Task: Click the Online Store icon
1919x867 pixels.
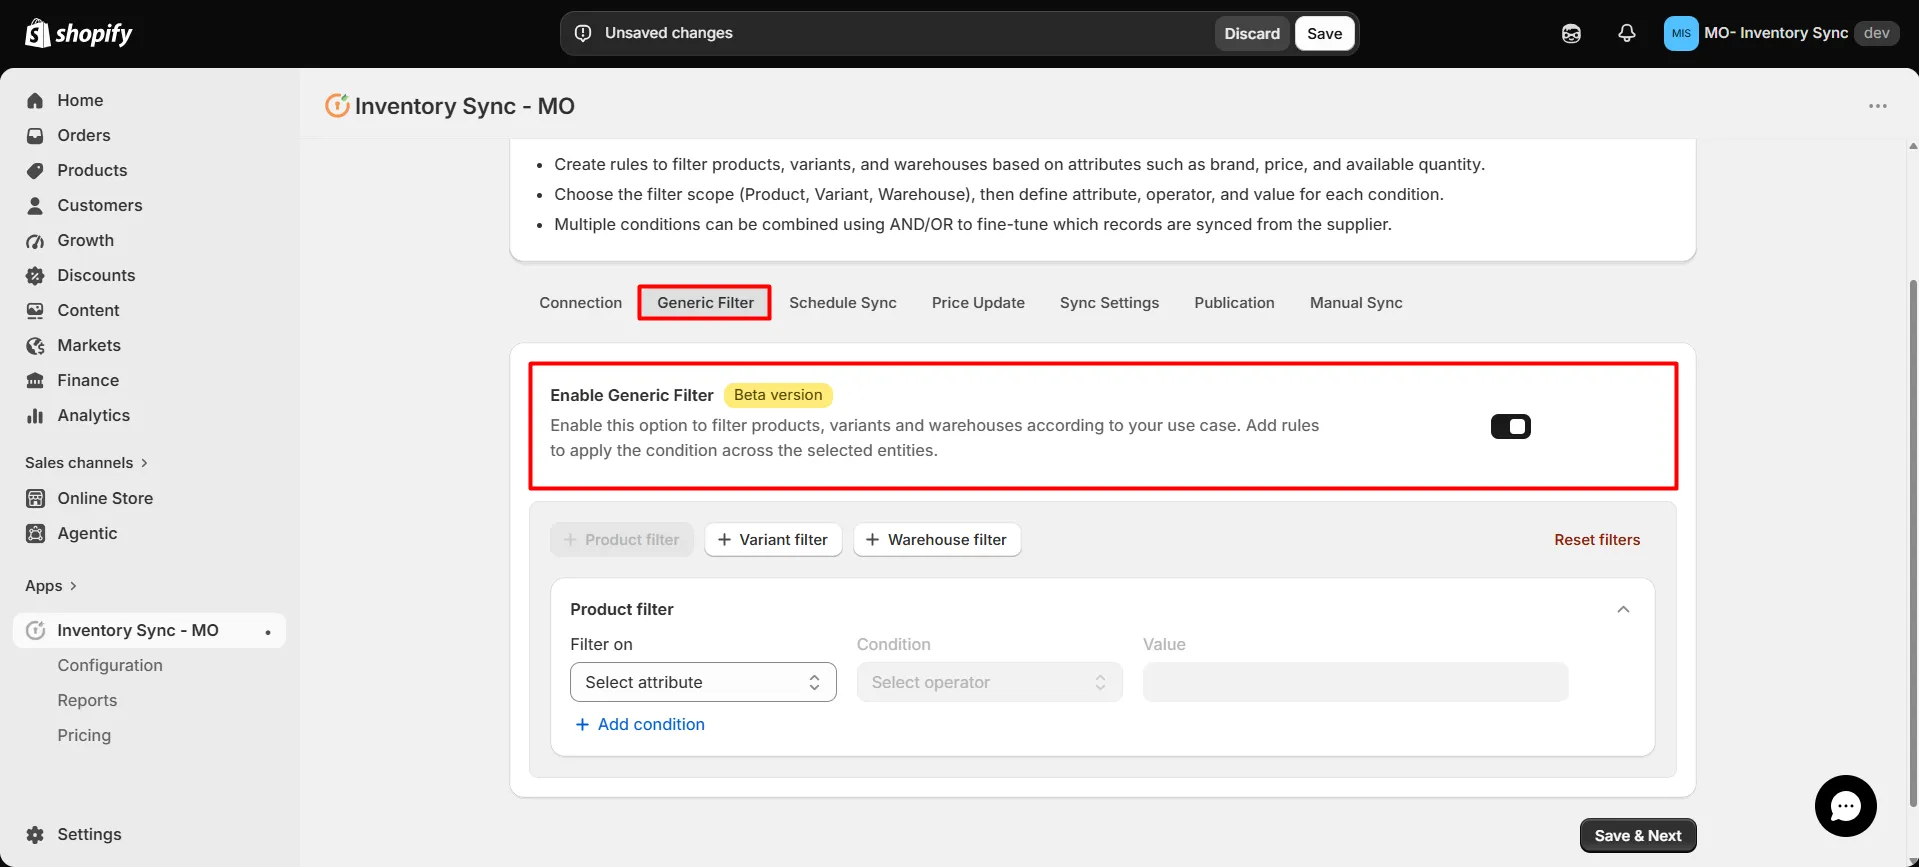Action: click(x=35, y=498)
